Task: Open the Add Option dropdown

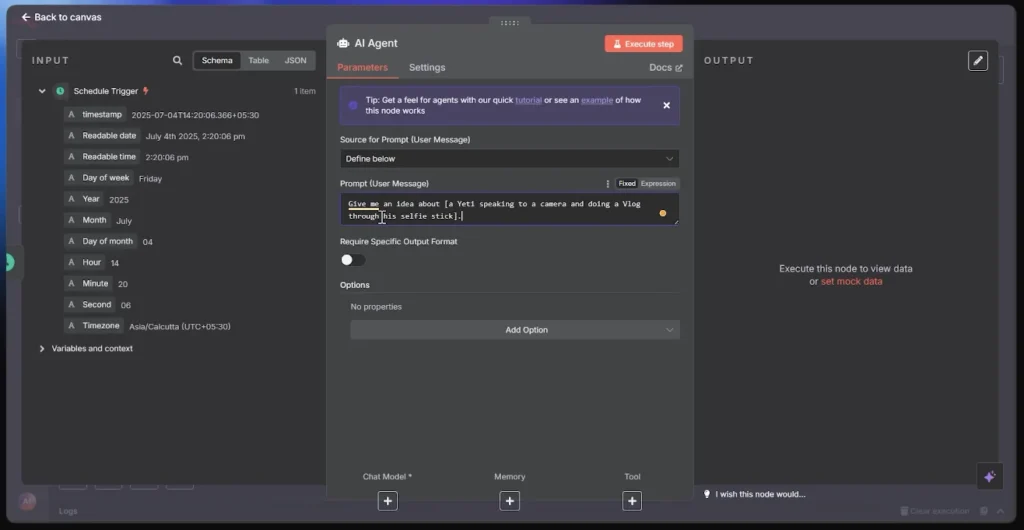Action: pyautogui.click(x=514, y=330)
